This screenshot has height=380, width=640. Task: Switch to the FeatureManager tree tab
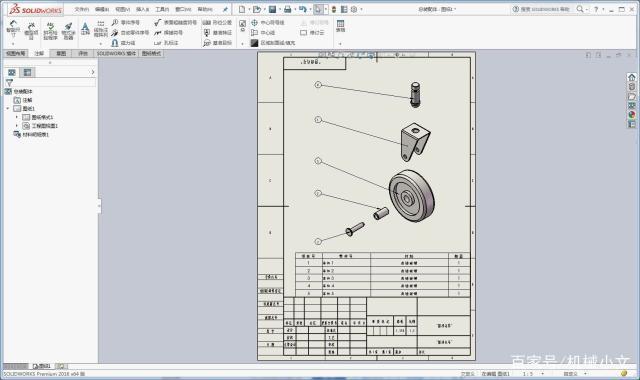pyautogui.click(x=12, y=72)
